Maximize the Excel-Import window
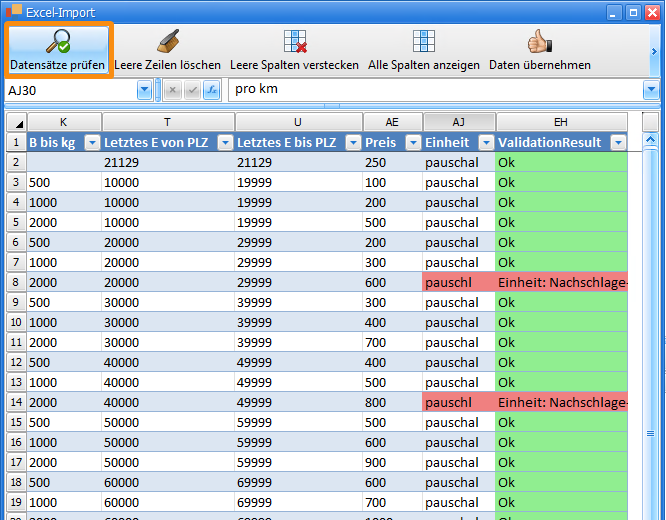 (x=633, y=13)
